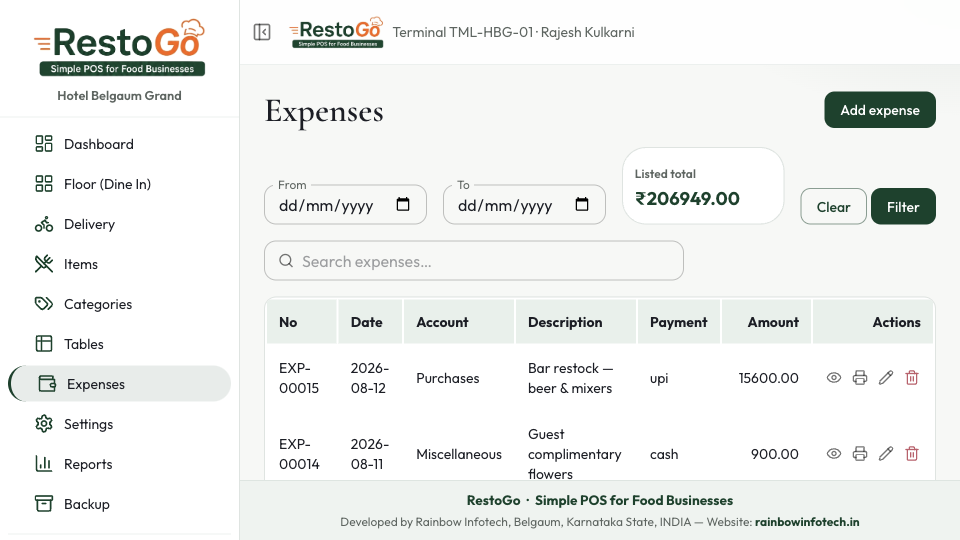Open Settings from the sidebar
Viewport: 960px width, 540px height.
119,424
